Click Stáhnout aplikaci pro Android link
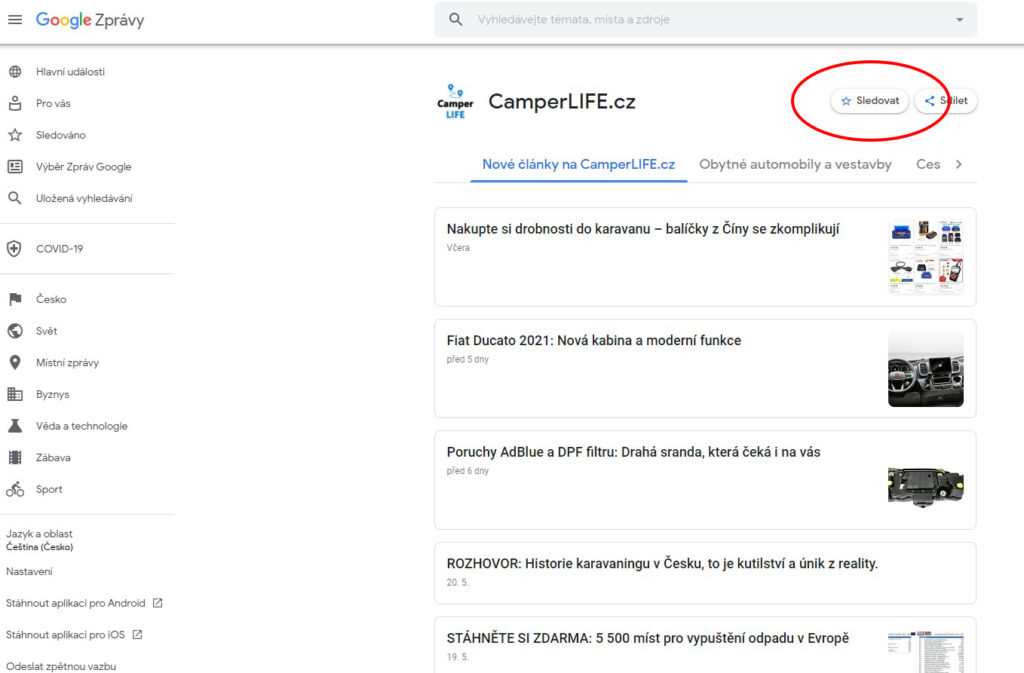 [76, 603]
